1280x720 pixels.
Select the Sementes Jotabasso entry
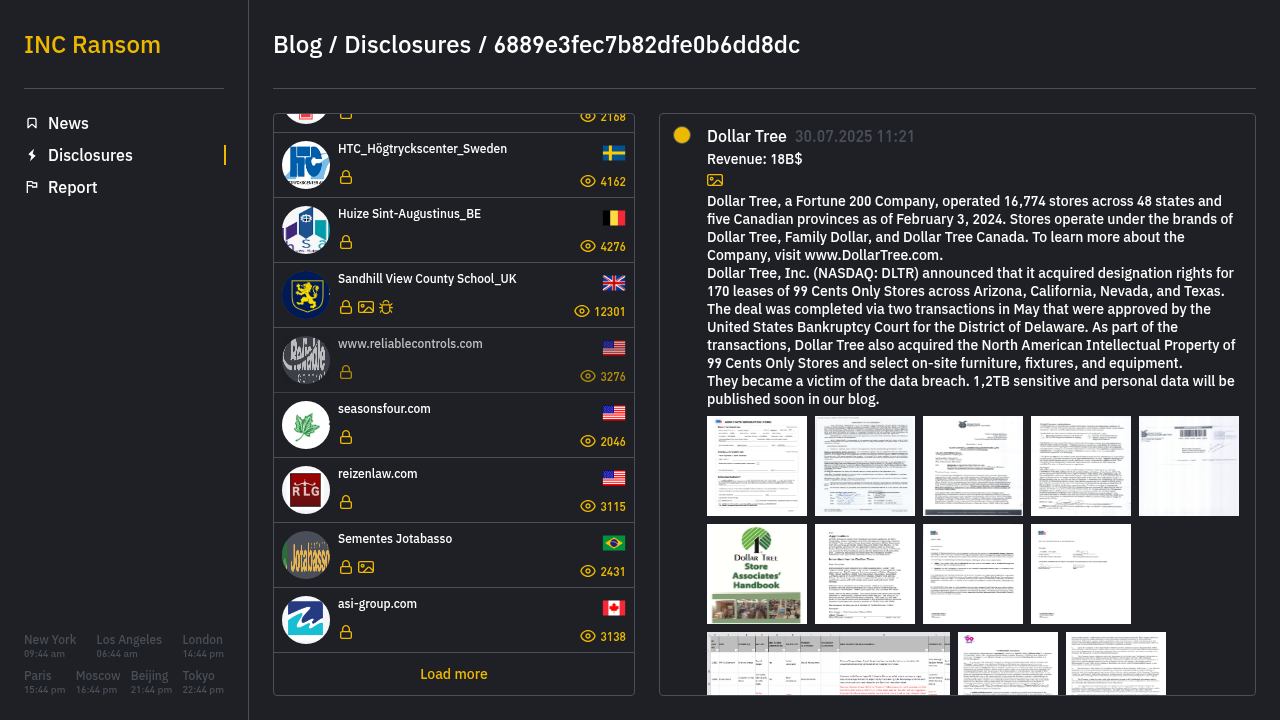pyautogui.click(x=454, y=555)
